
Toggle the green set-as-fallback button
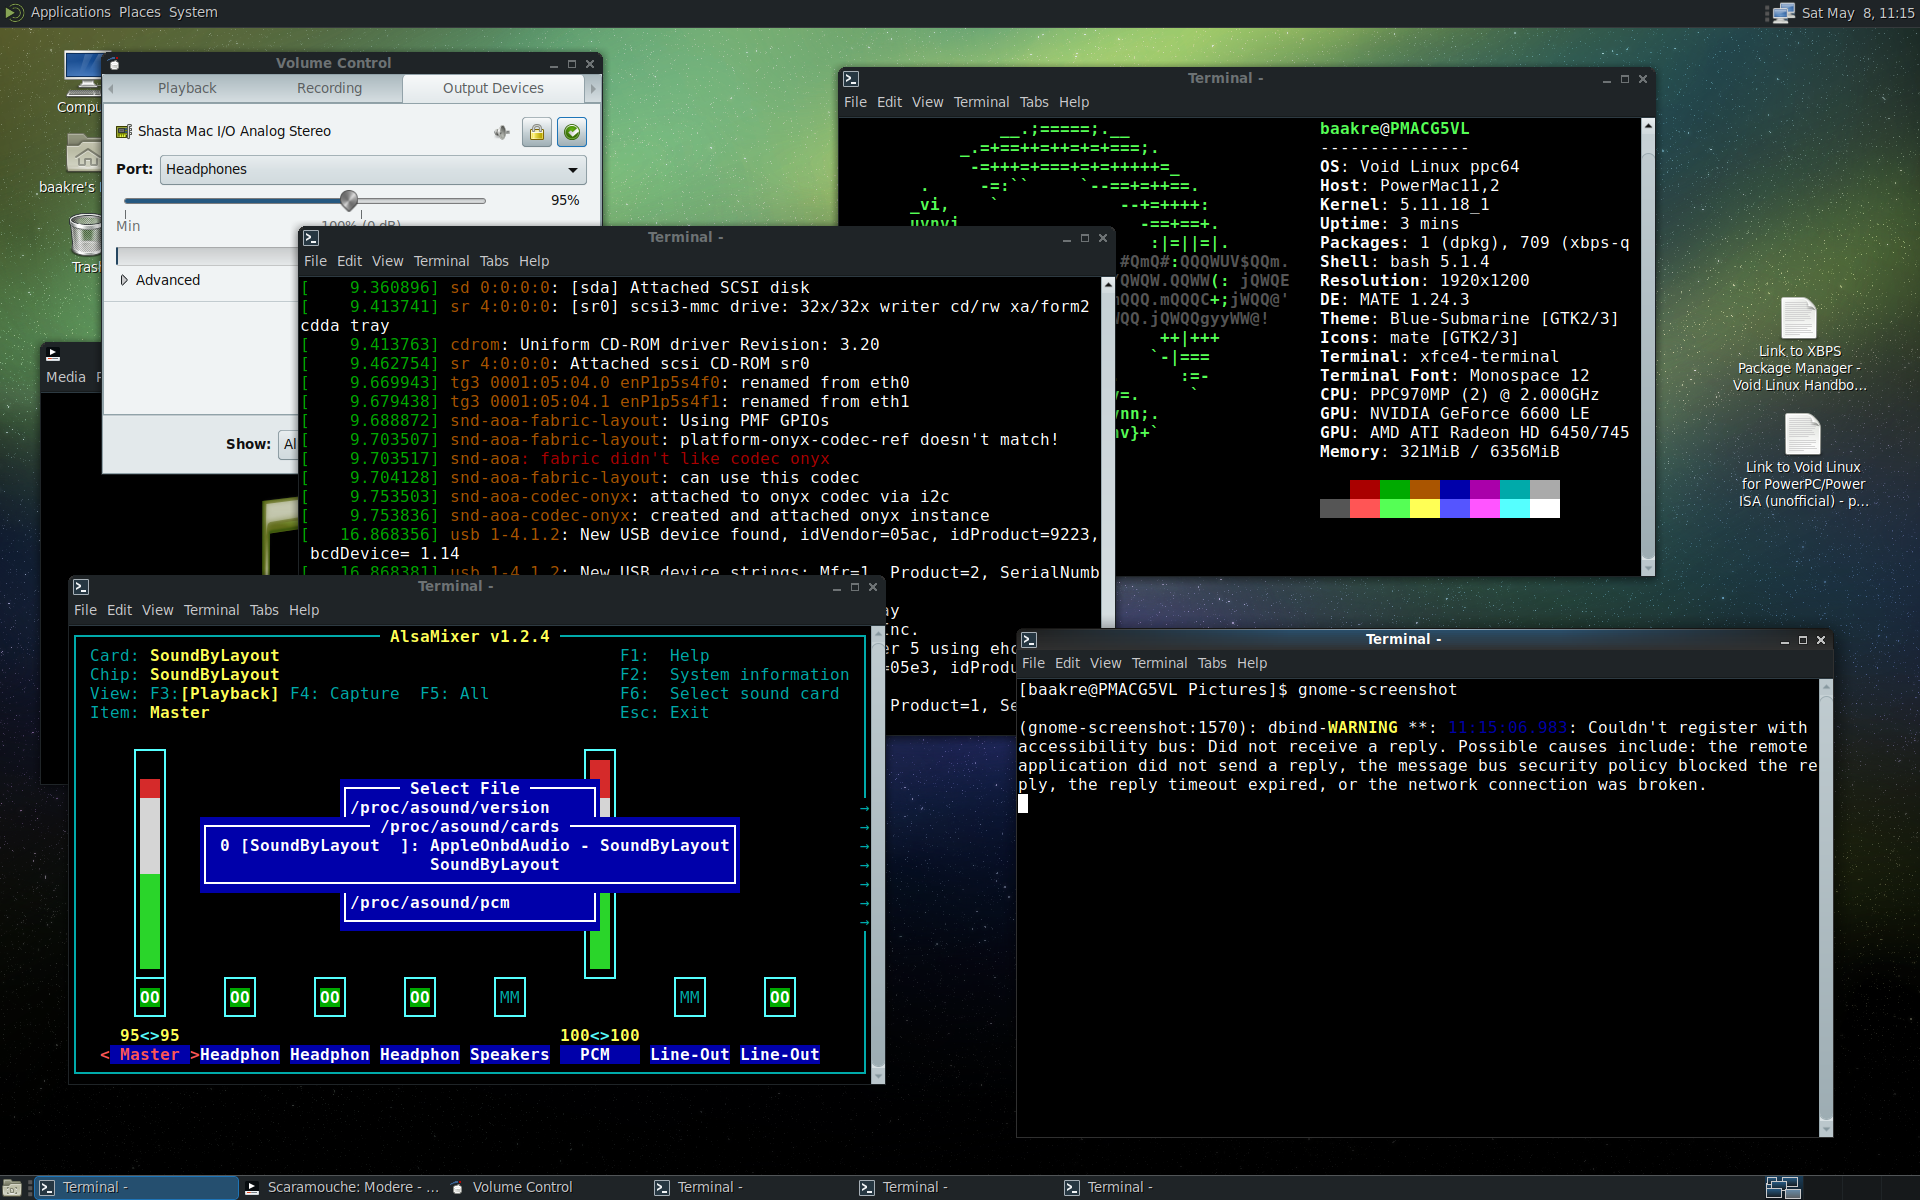tap(572, 132)
